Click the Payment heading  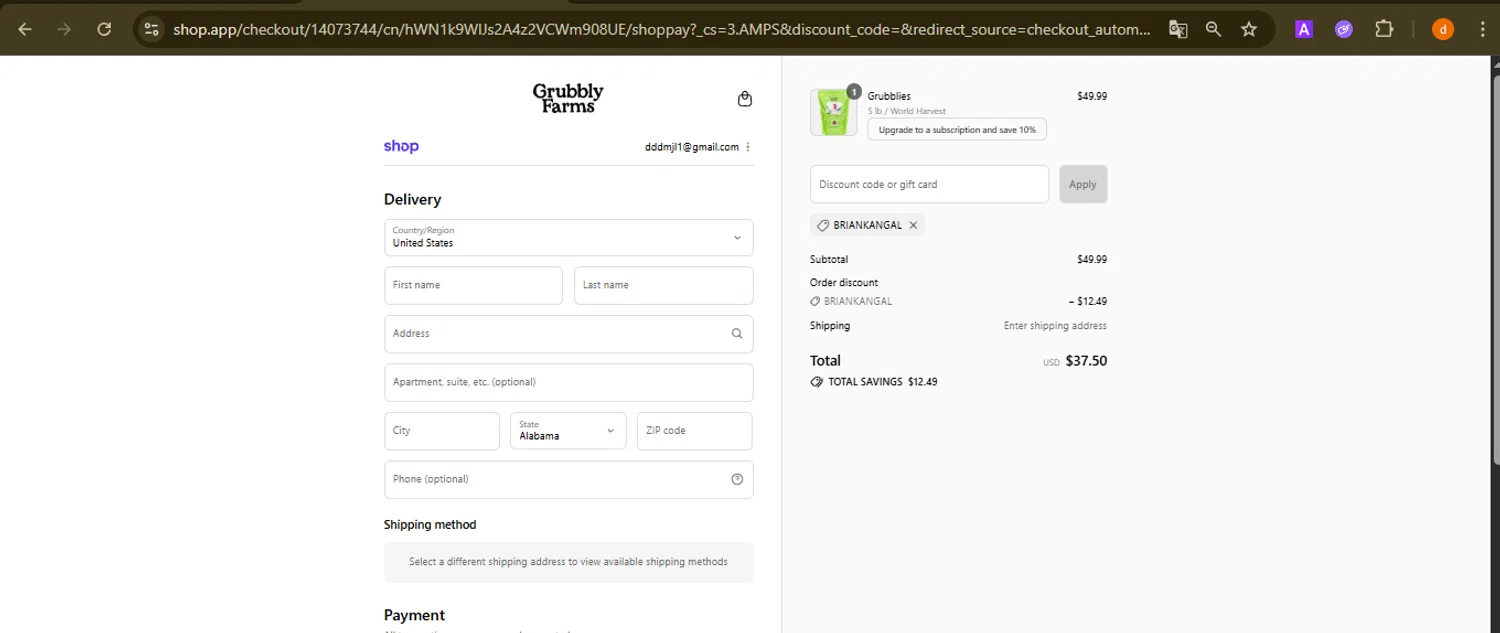click(x=414, y=615)
